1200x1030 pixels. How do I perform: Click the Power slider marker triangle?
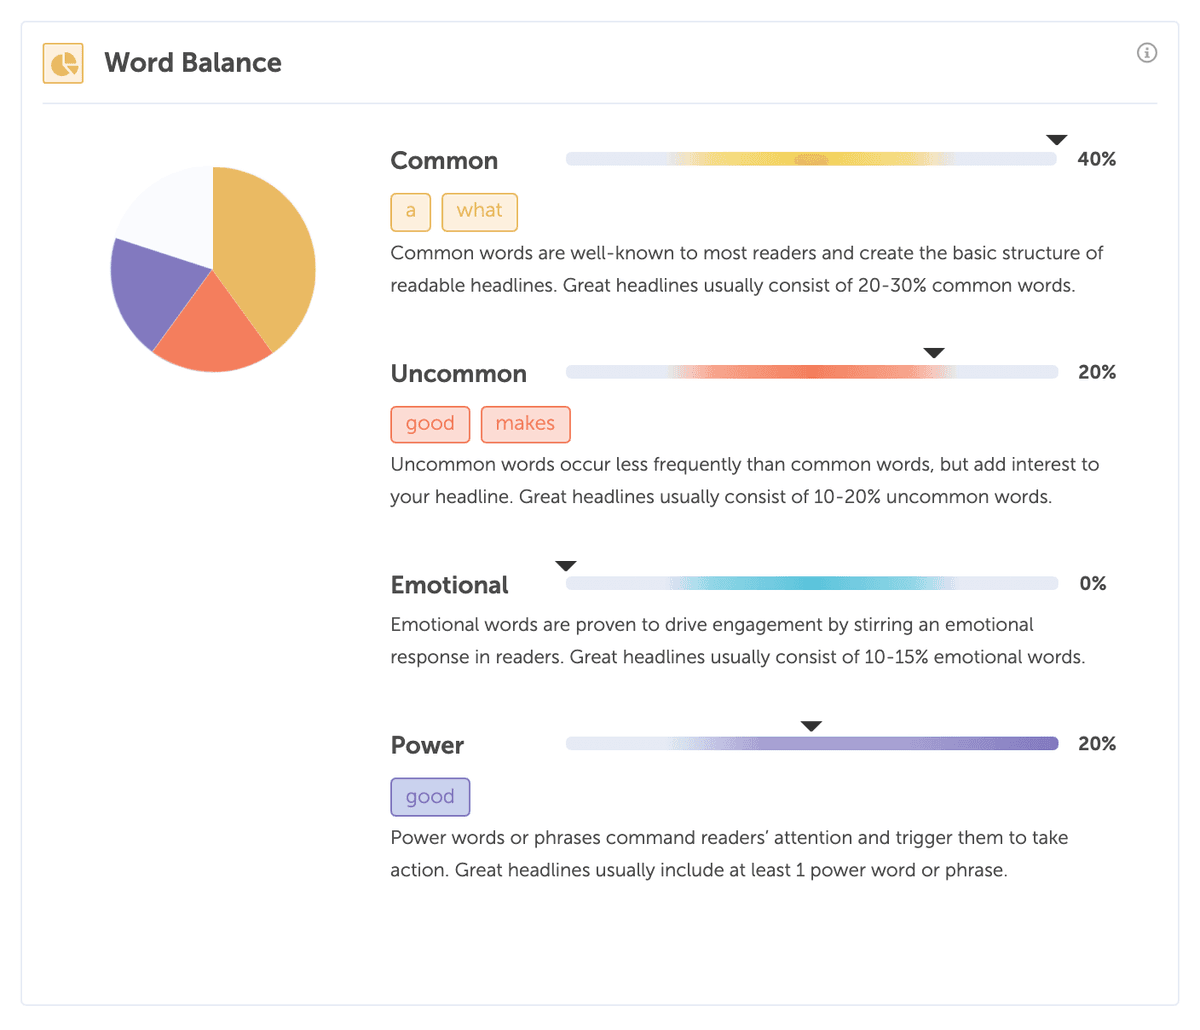pyautogui.click(x=811, y=725)
